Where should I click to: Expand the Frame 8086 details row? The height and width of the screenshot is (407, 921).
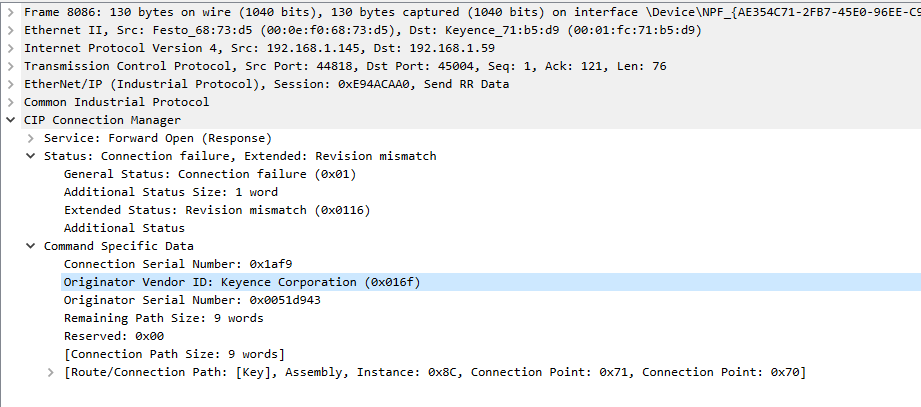(x=10, y=12)
